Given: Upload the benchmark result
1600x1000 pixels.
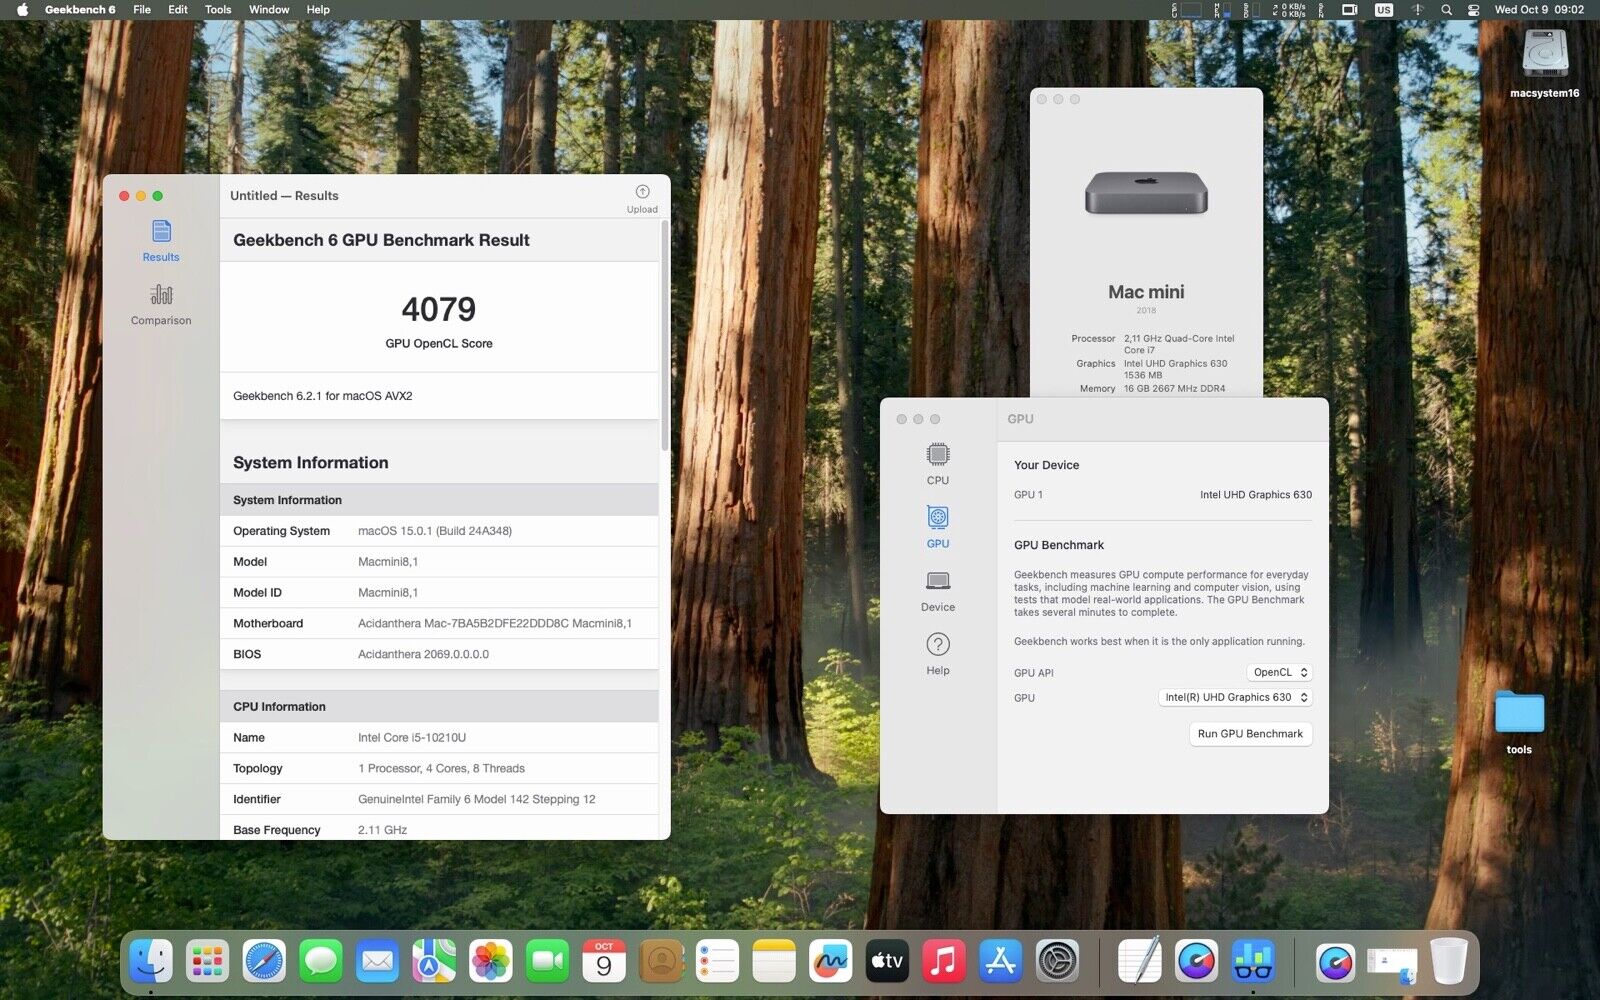Looking at the screenshot, I should (642, 199).
